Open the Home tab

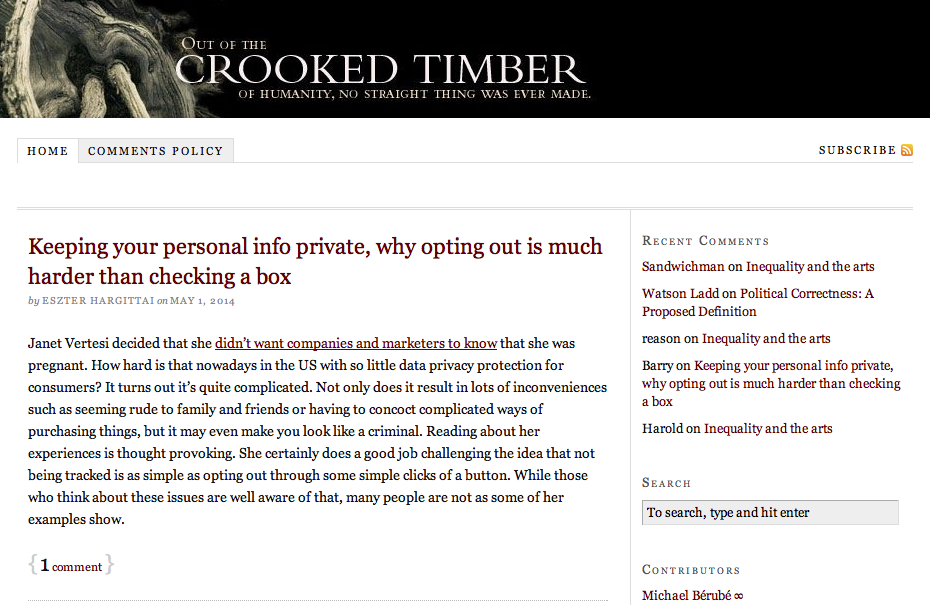tap(48, 151)
